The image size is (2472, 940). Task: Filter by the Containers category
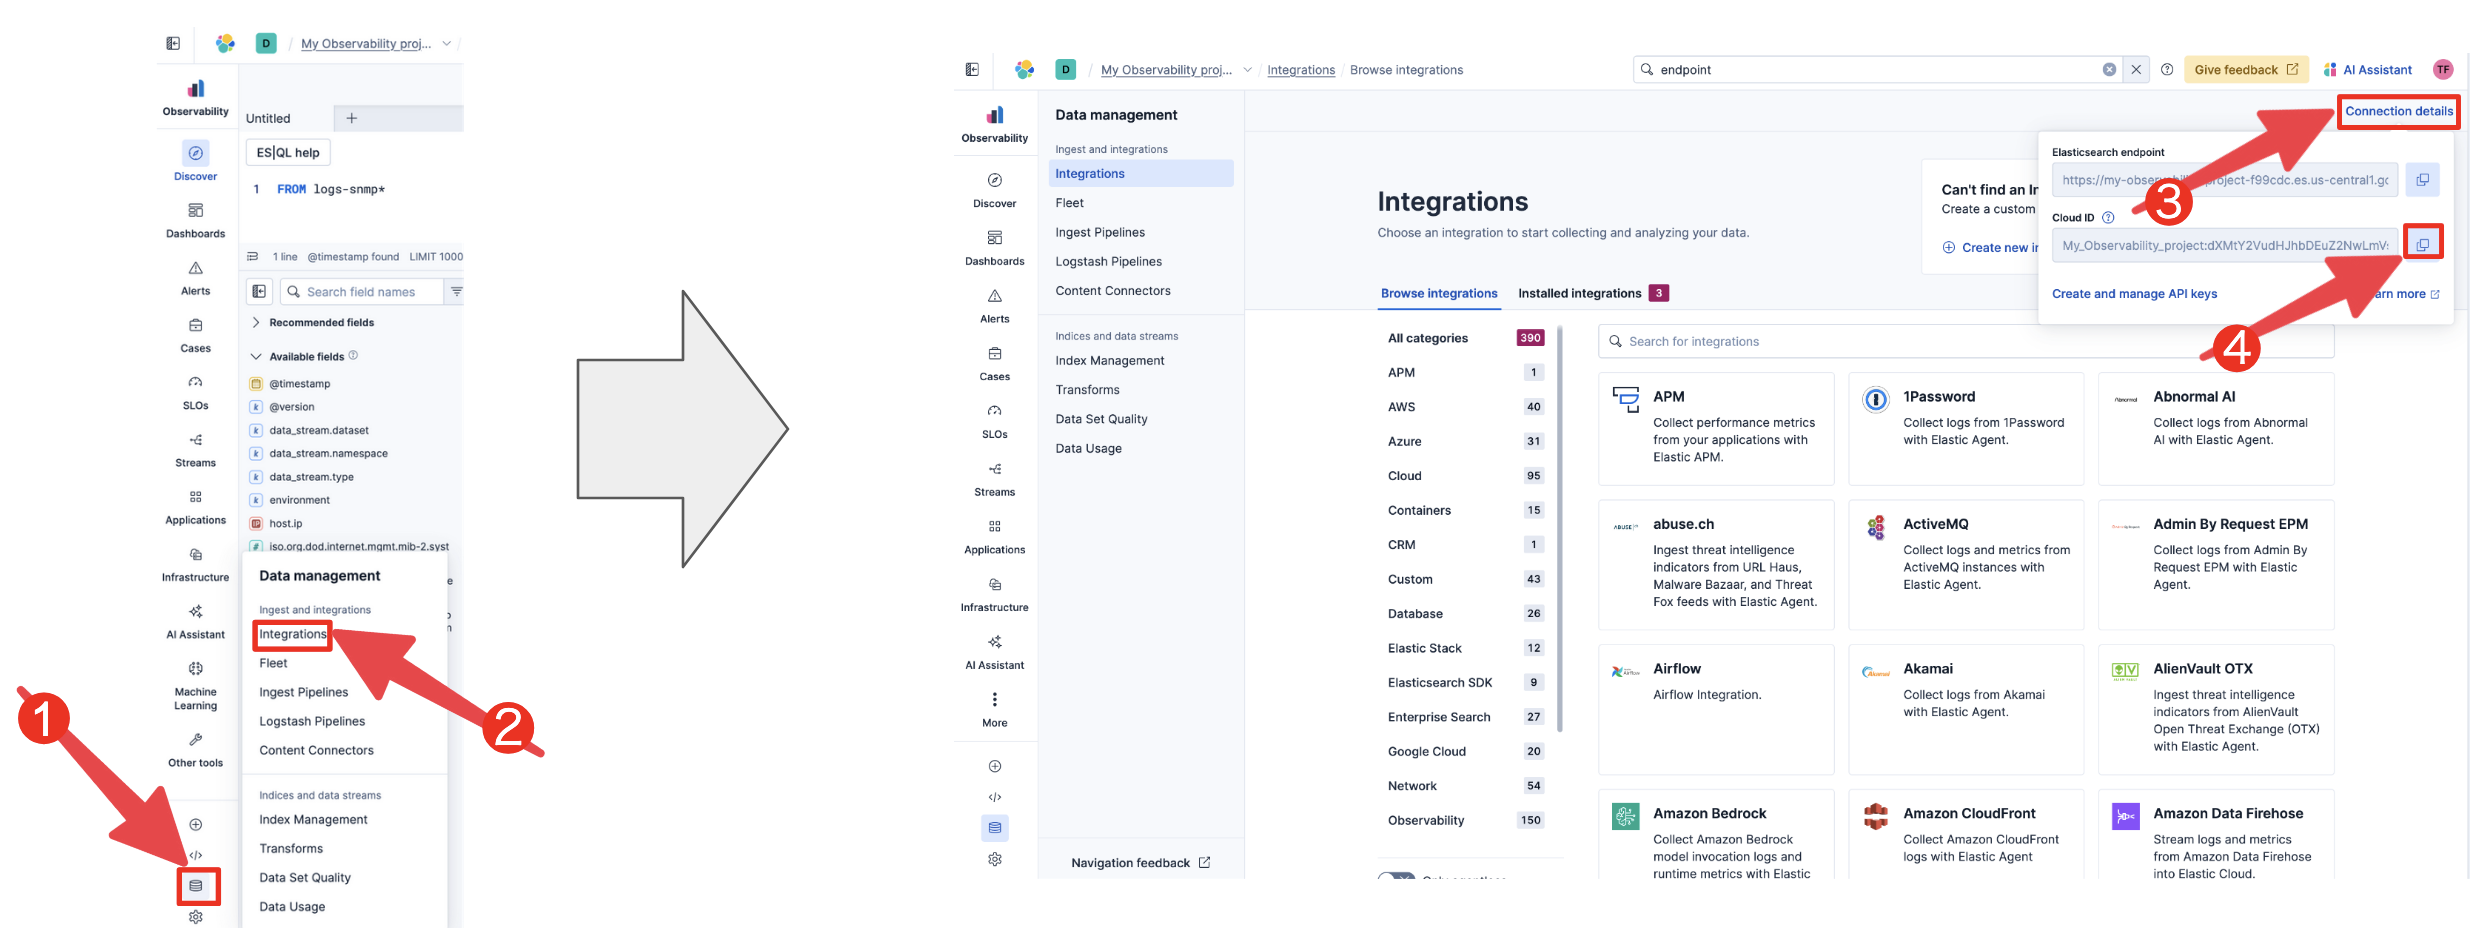coord(1465,510)
